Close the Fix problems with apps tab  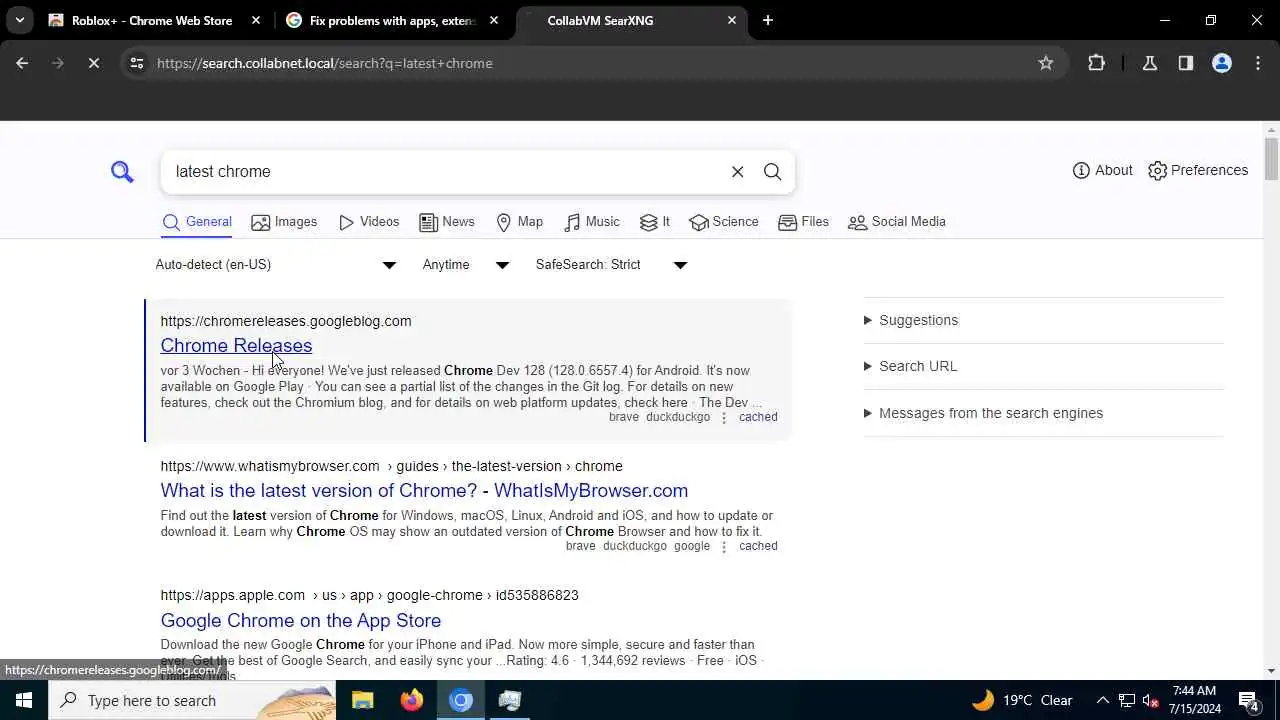pos(494,20)
